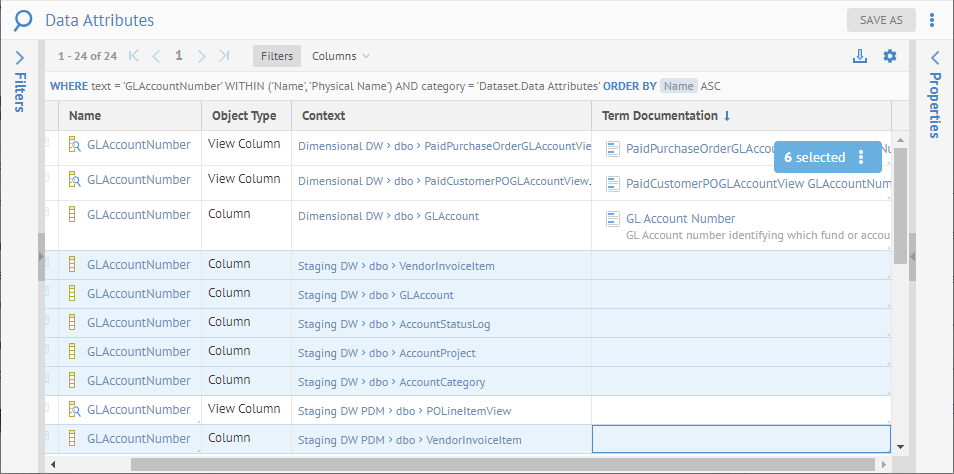The height and width of the screenshot is (474, 954).
Task: Open the Columns dropdown
Action: 340,57
